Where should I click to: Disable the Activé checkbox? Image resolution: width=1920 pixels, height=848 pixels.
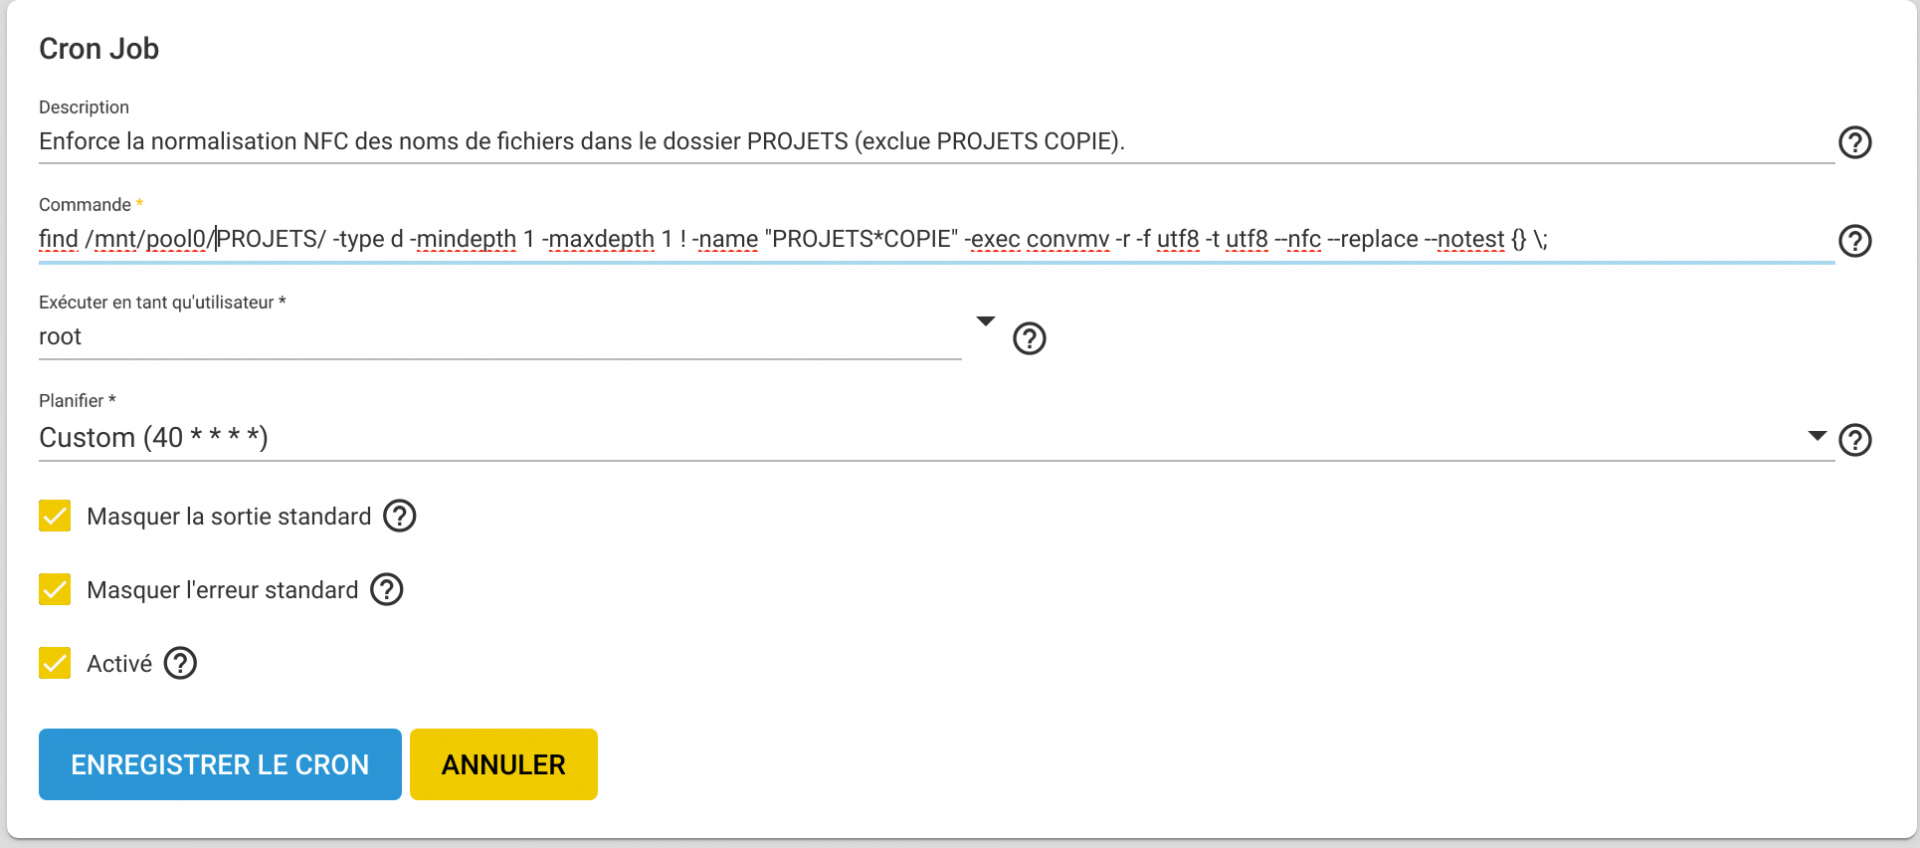55,663
